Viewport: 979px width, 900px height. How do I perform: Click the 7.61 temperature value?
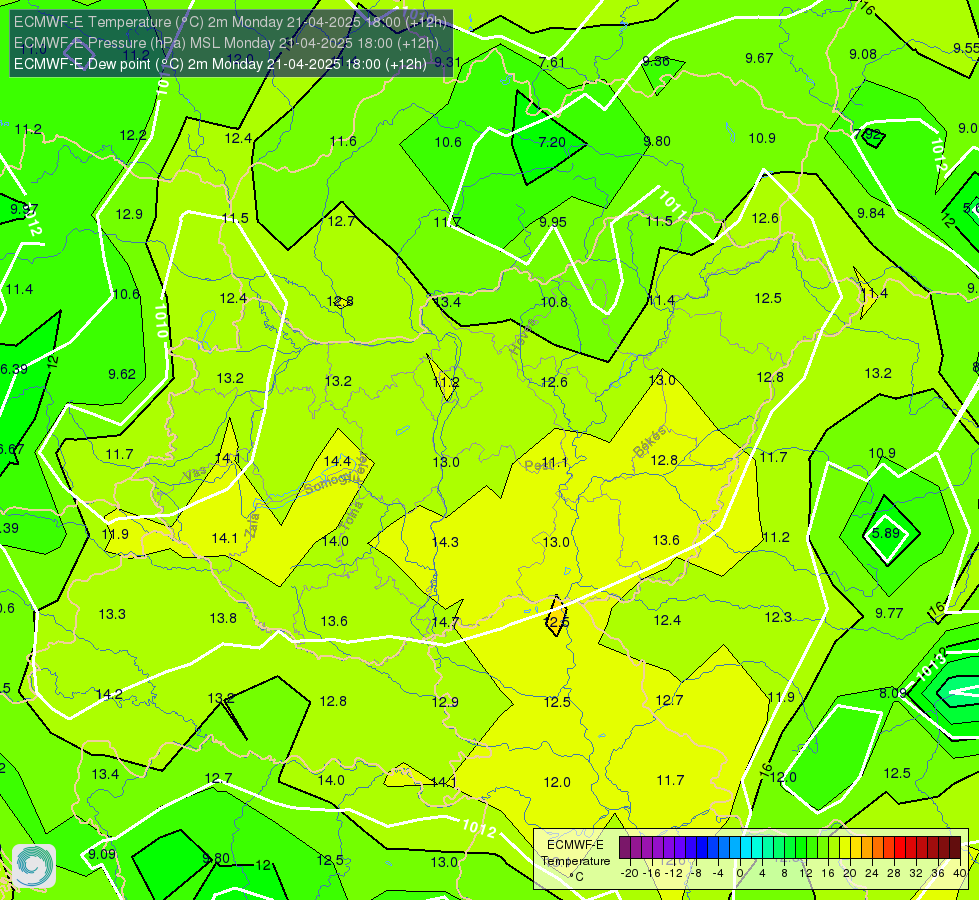(x=552, y=62)
